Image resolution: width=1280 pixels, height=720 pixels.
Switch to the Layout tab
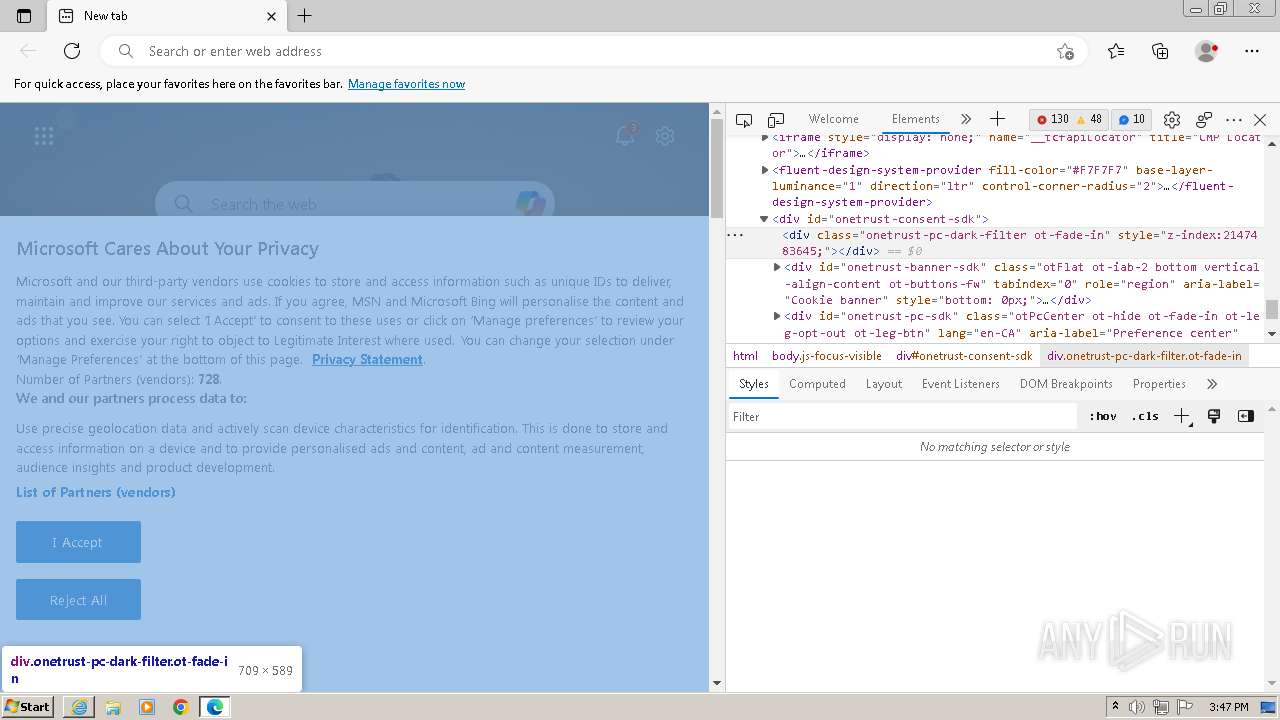[884, 384]
